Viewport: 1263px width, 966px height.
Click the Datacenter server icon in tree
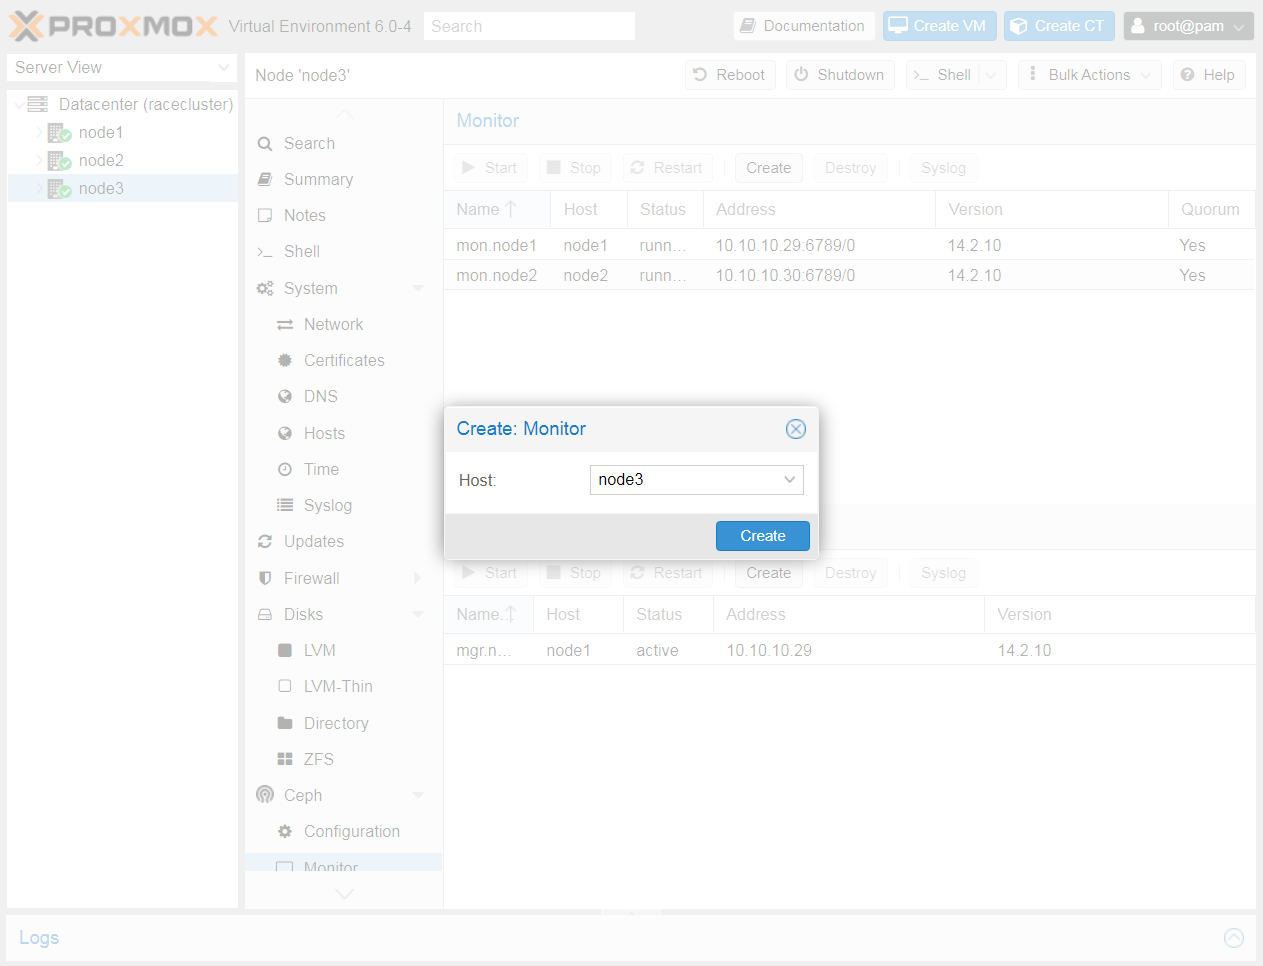click(x=38, y=104)
